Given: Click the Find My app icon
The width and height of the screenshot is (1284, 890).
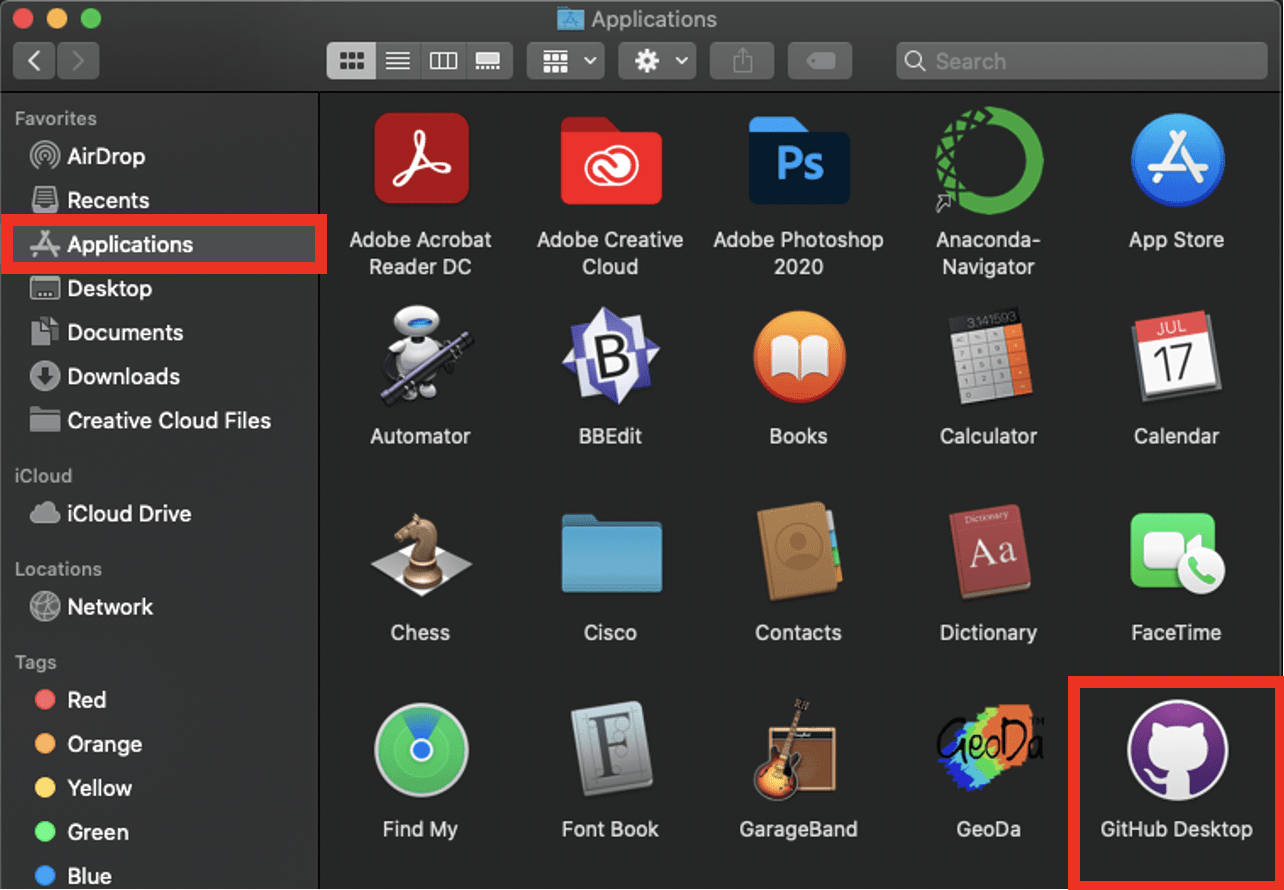Looking at the screenshot, I should (421, 750).
